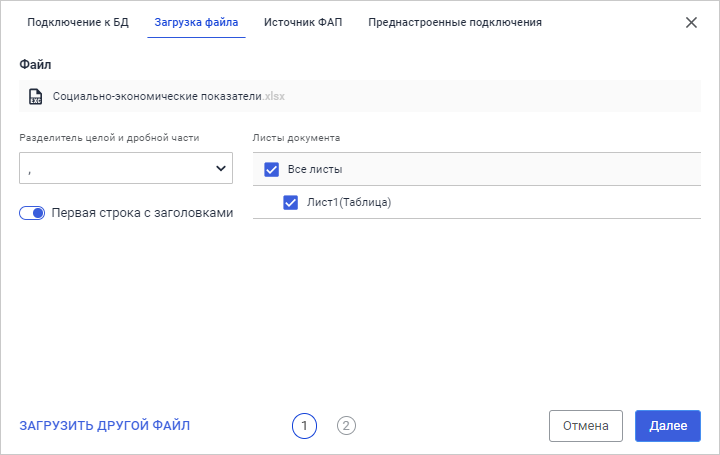Disable 'Первая строка с заголовками' switch

[x=32, y=213]
